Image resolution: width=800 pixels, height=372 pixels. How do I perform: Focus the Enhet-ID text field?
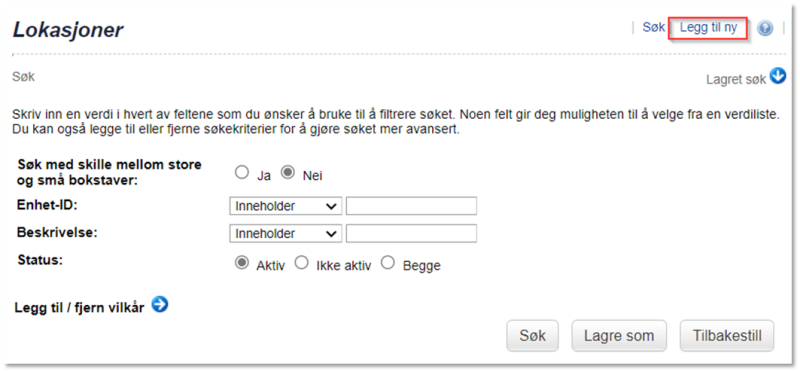click(411, 207)
